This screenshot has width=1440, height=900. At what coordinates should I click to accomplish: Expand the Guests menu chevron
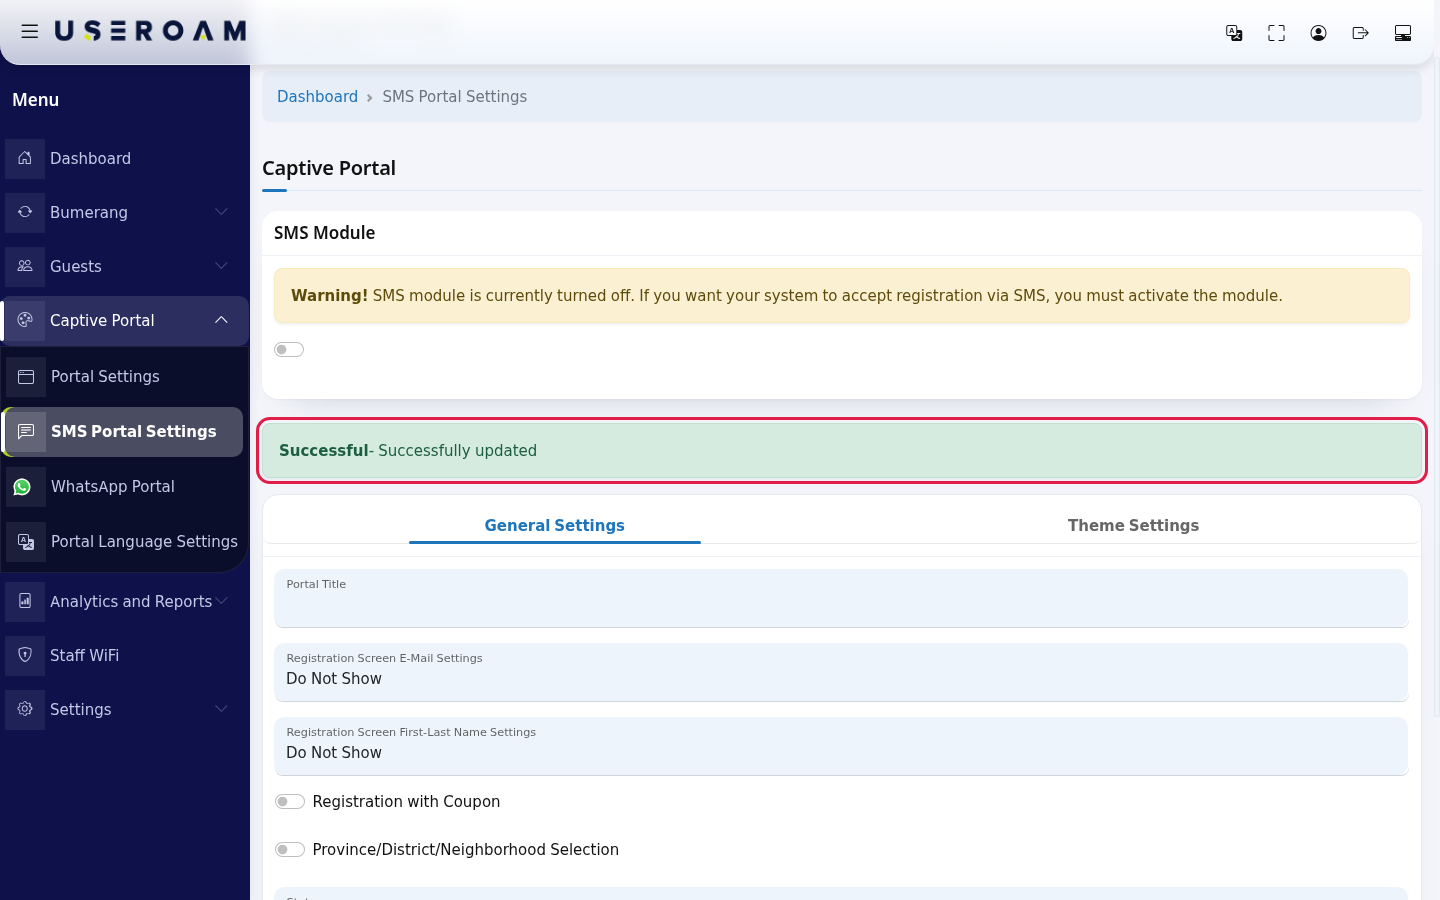click(x=221, y=266)
